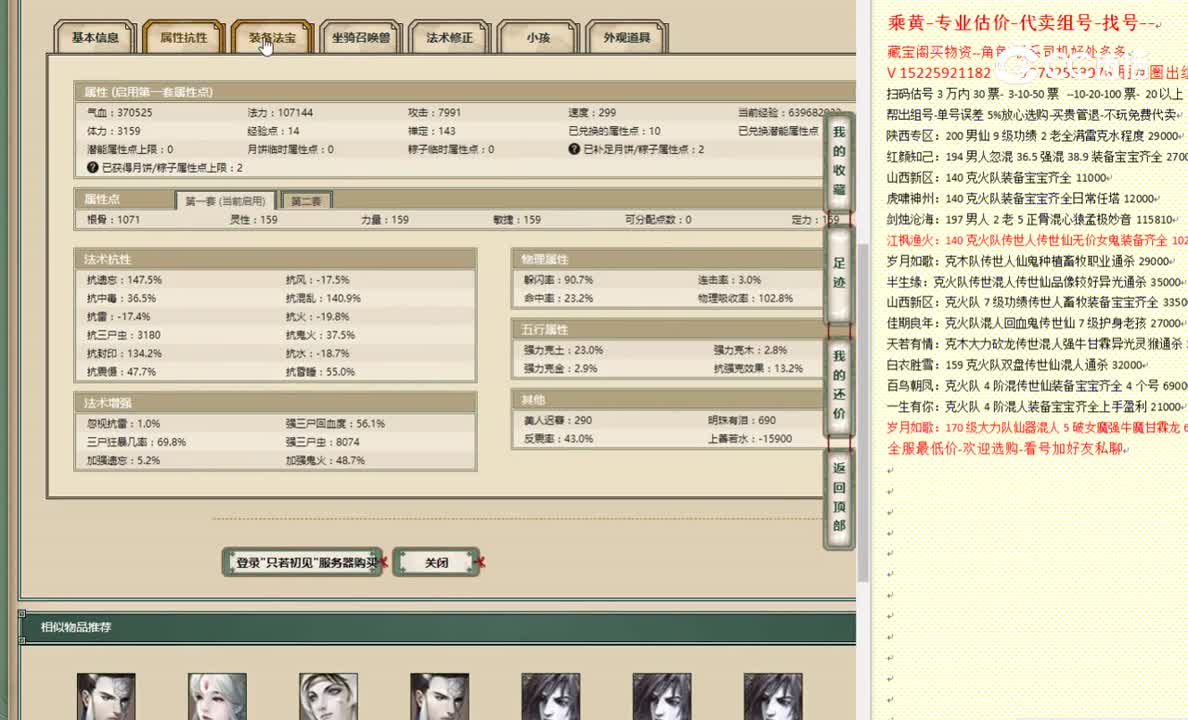Click the 敏捷 : 159 value
Viewport: 1188px width, 720px height.
point(517,220)
